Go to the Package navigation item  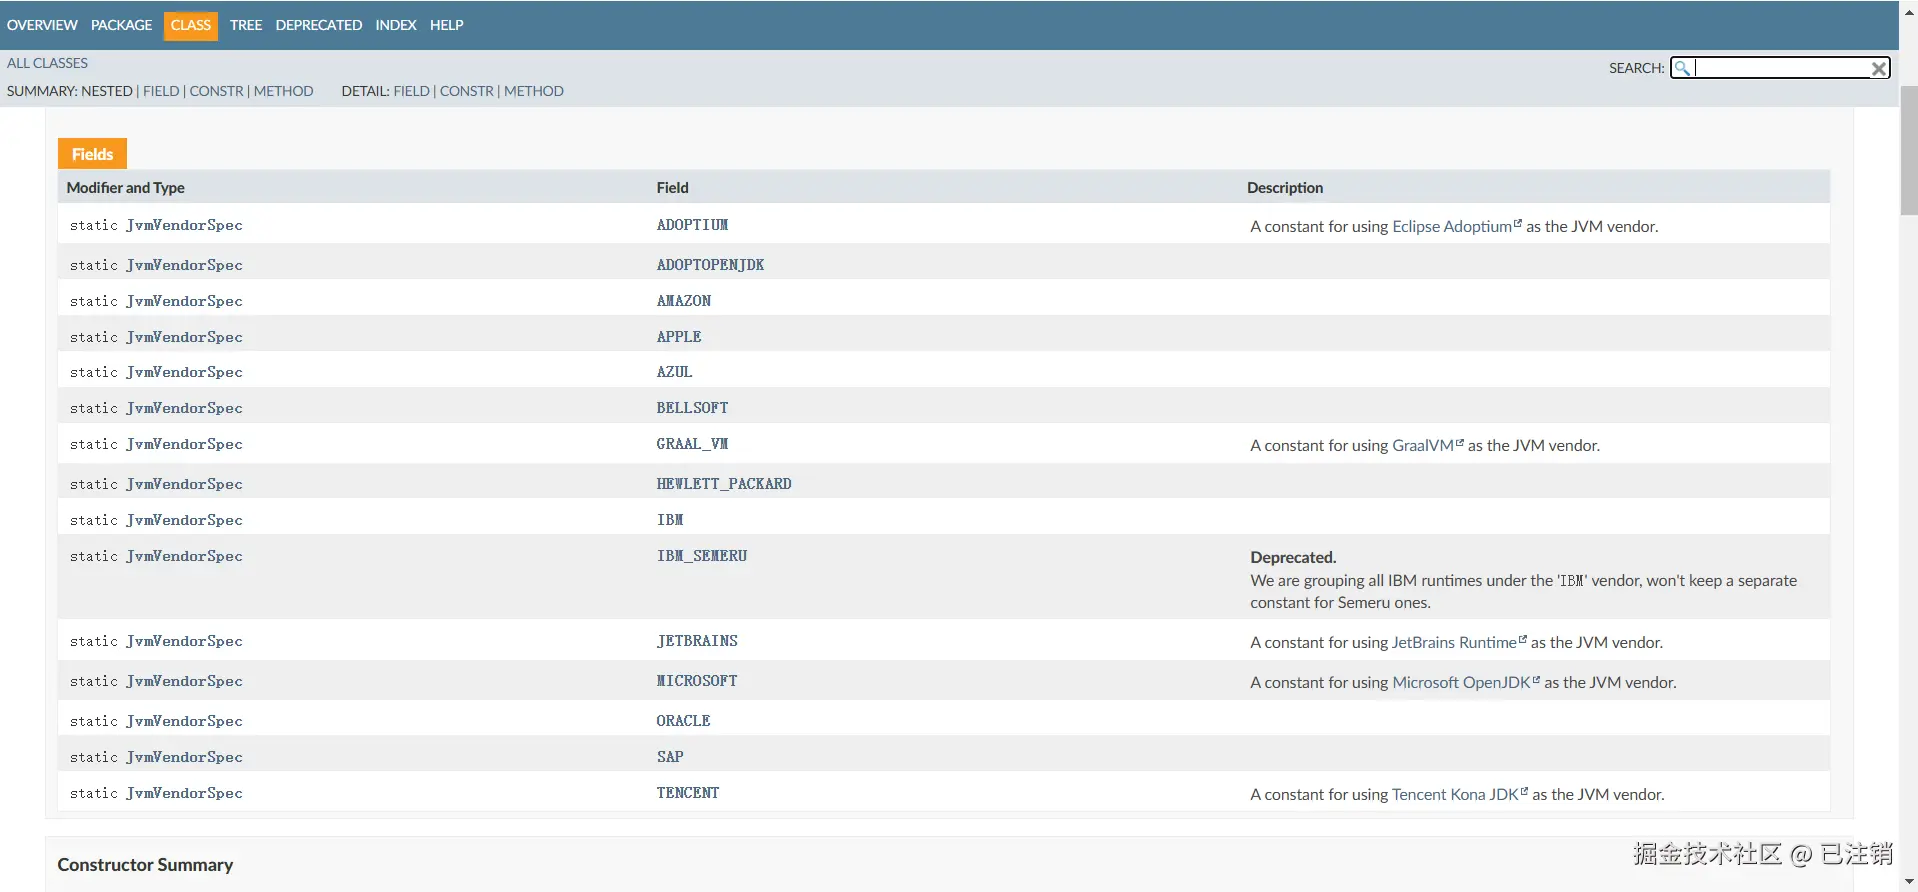(x=121, y=25)
